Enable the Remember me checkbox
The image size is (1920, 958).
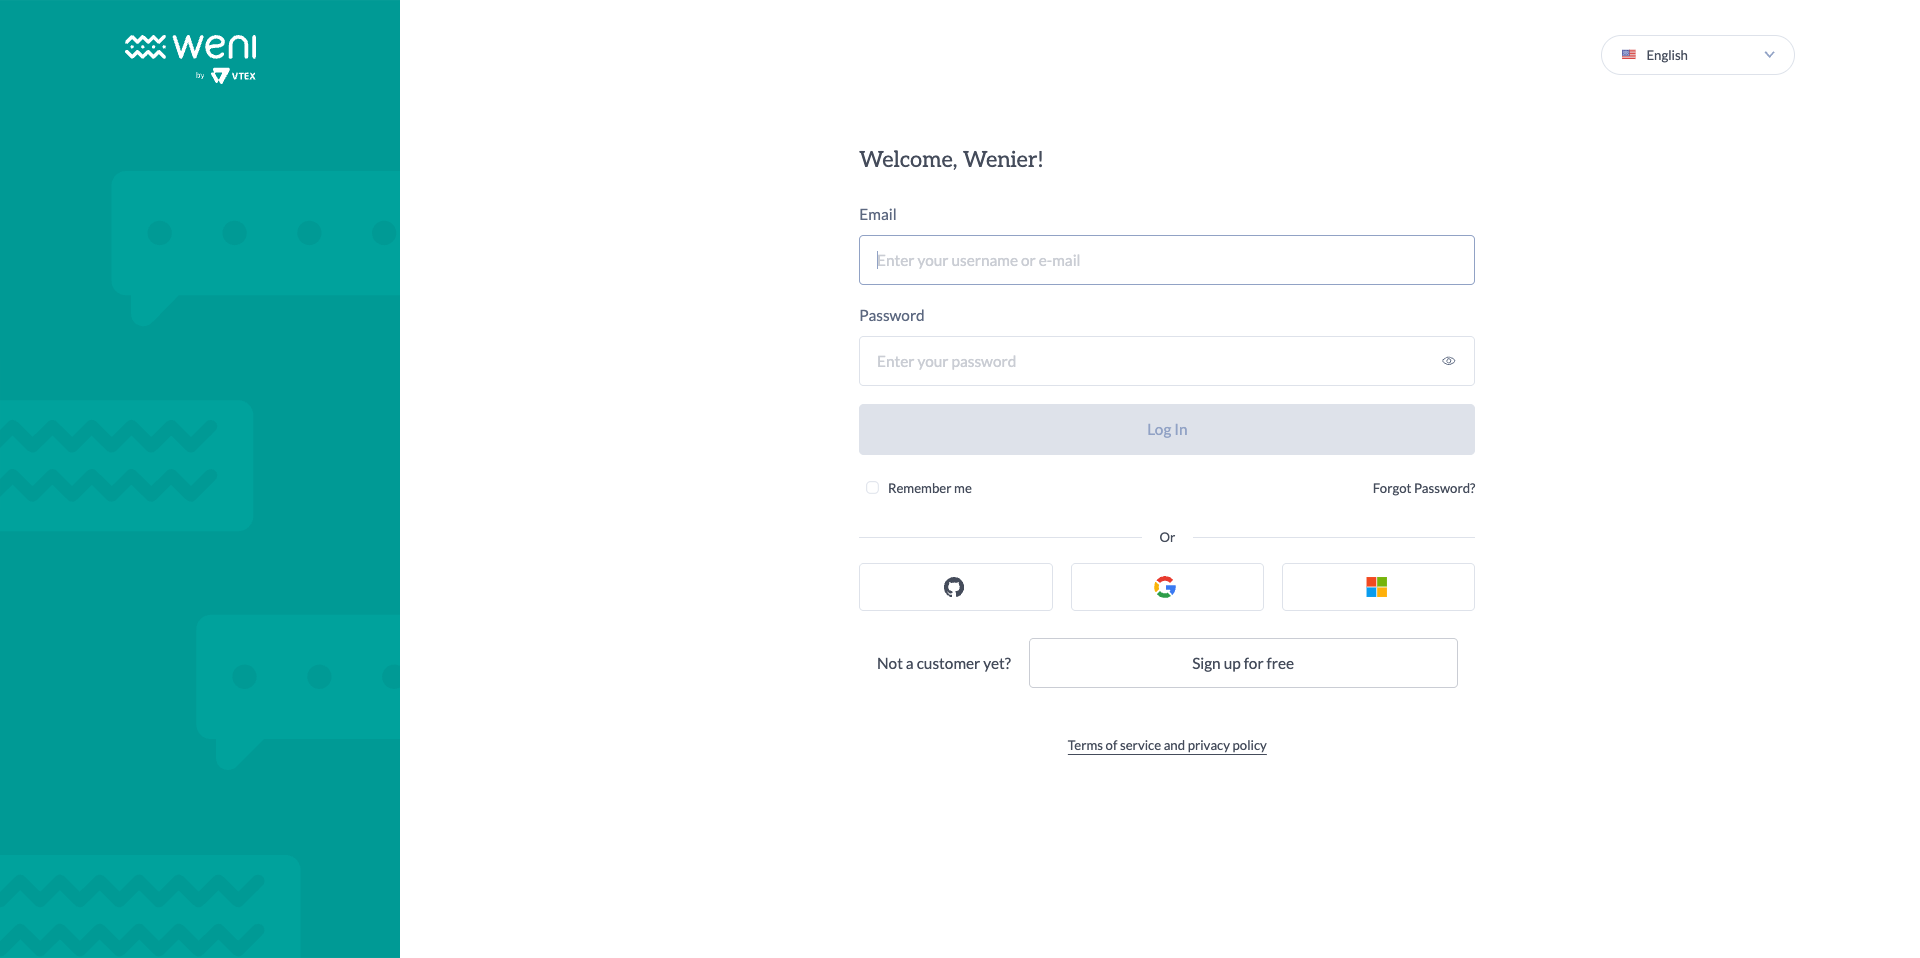coord(872,488)
